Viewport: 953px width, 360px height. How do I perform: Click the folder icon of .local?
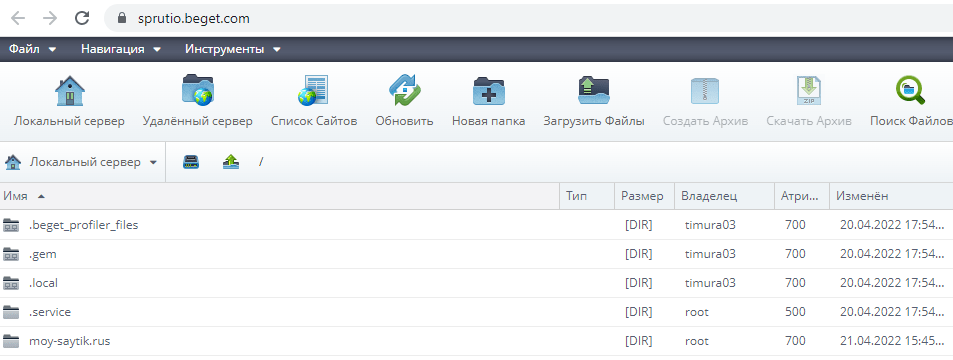click(11, 283)
